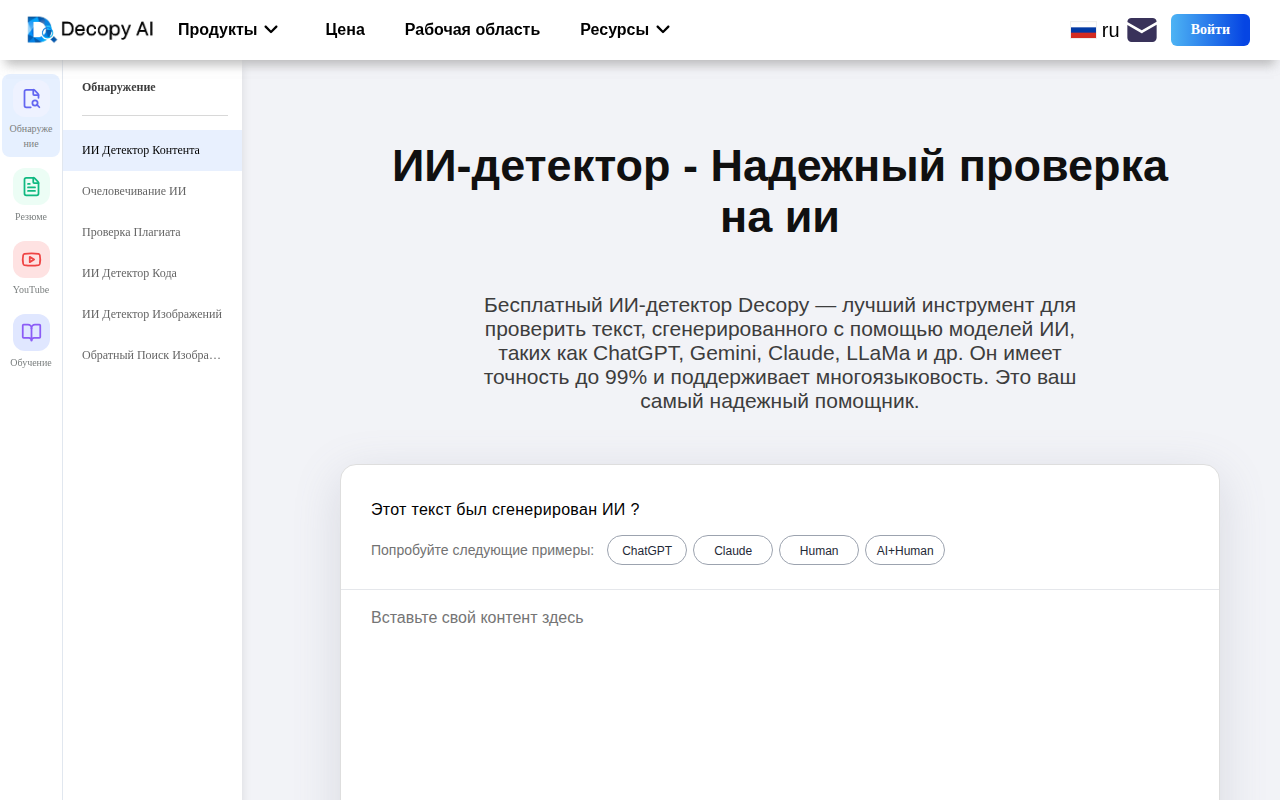Open ИИ Детектор Кода tool
The width and height of the screenshot is (1280, 800).
pyautogui.click(x=152, y=273)
